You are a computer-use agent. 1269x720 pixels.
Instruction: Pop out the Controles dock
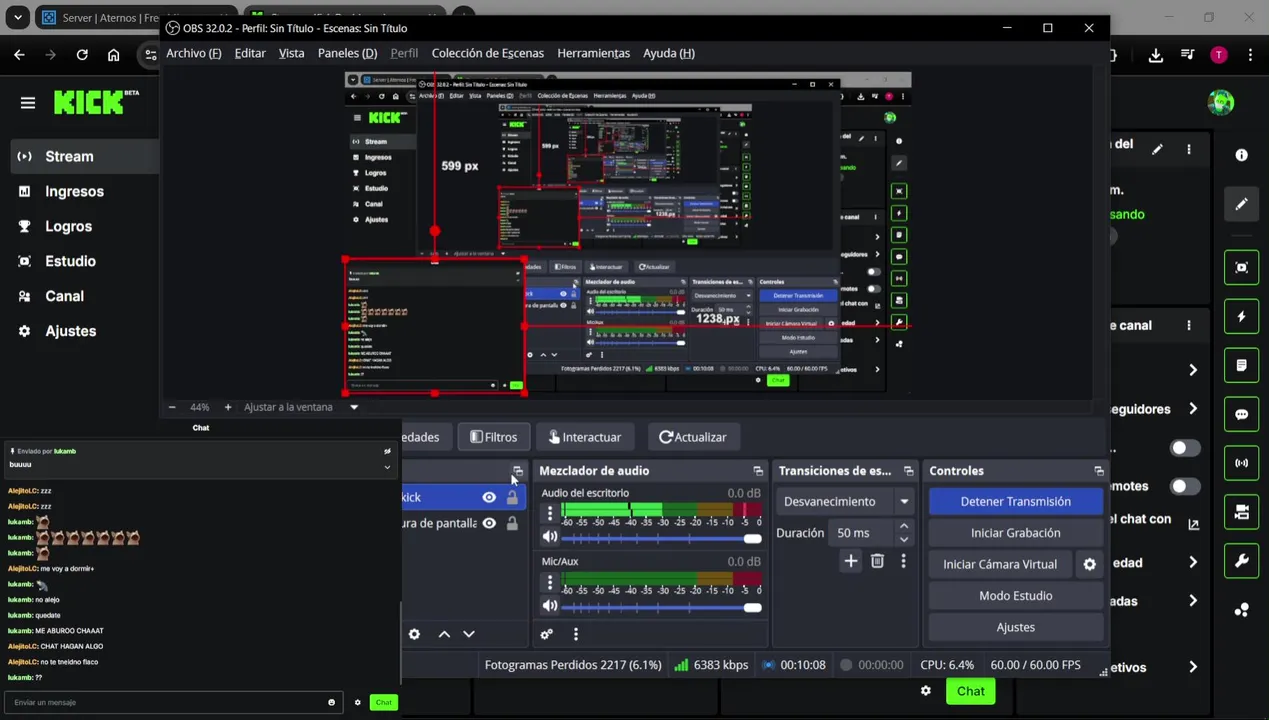(x=1099, y=471)
